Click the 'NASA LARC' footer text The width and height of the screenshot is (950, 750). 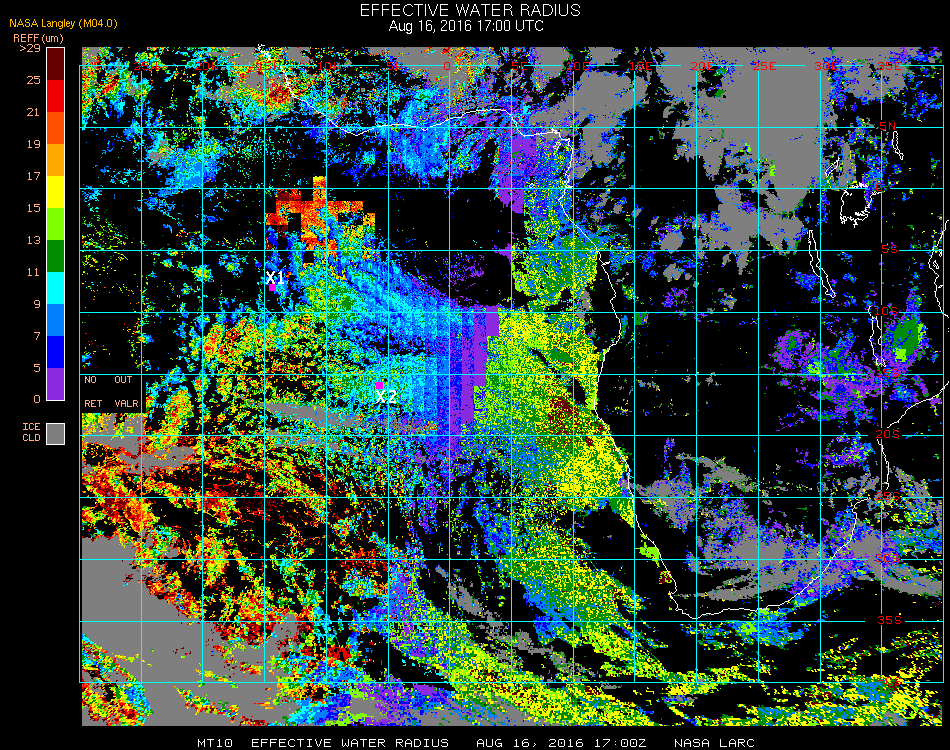point(714,743)
